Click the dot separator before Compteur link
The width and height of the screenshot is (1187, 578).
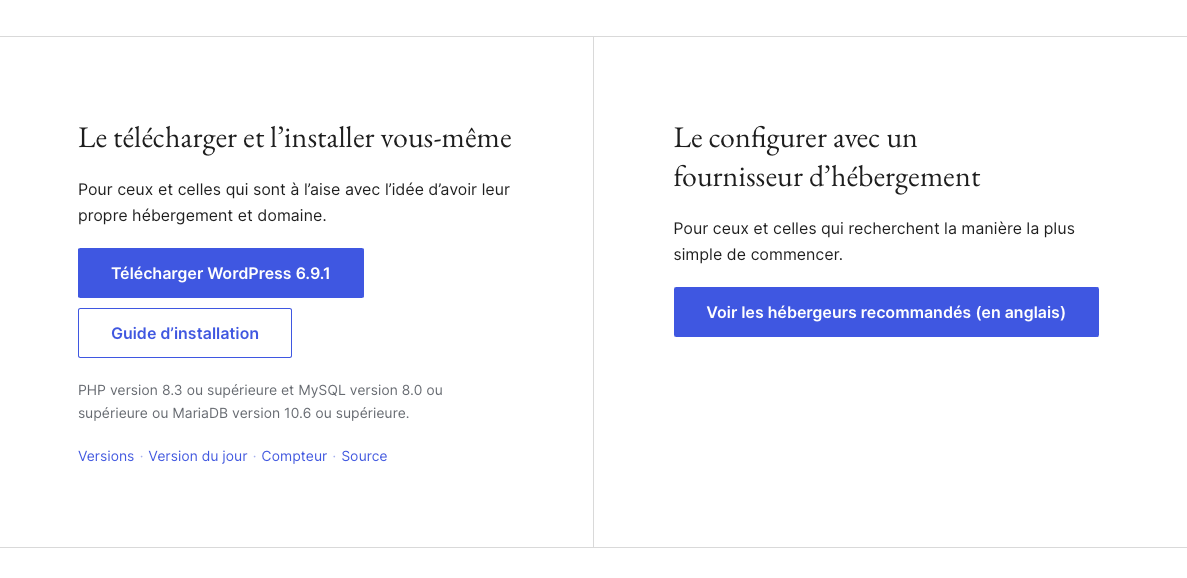tap(254, 457)
